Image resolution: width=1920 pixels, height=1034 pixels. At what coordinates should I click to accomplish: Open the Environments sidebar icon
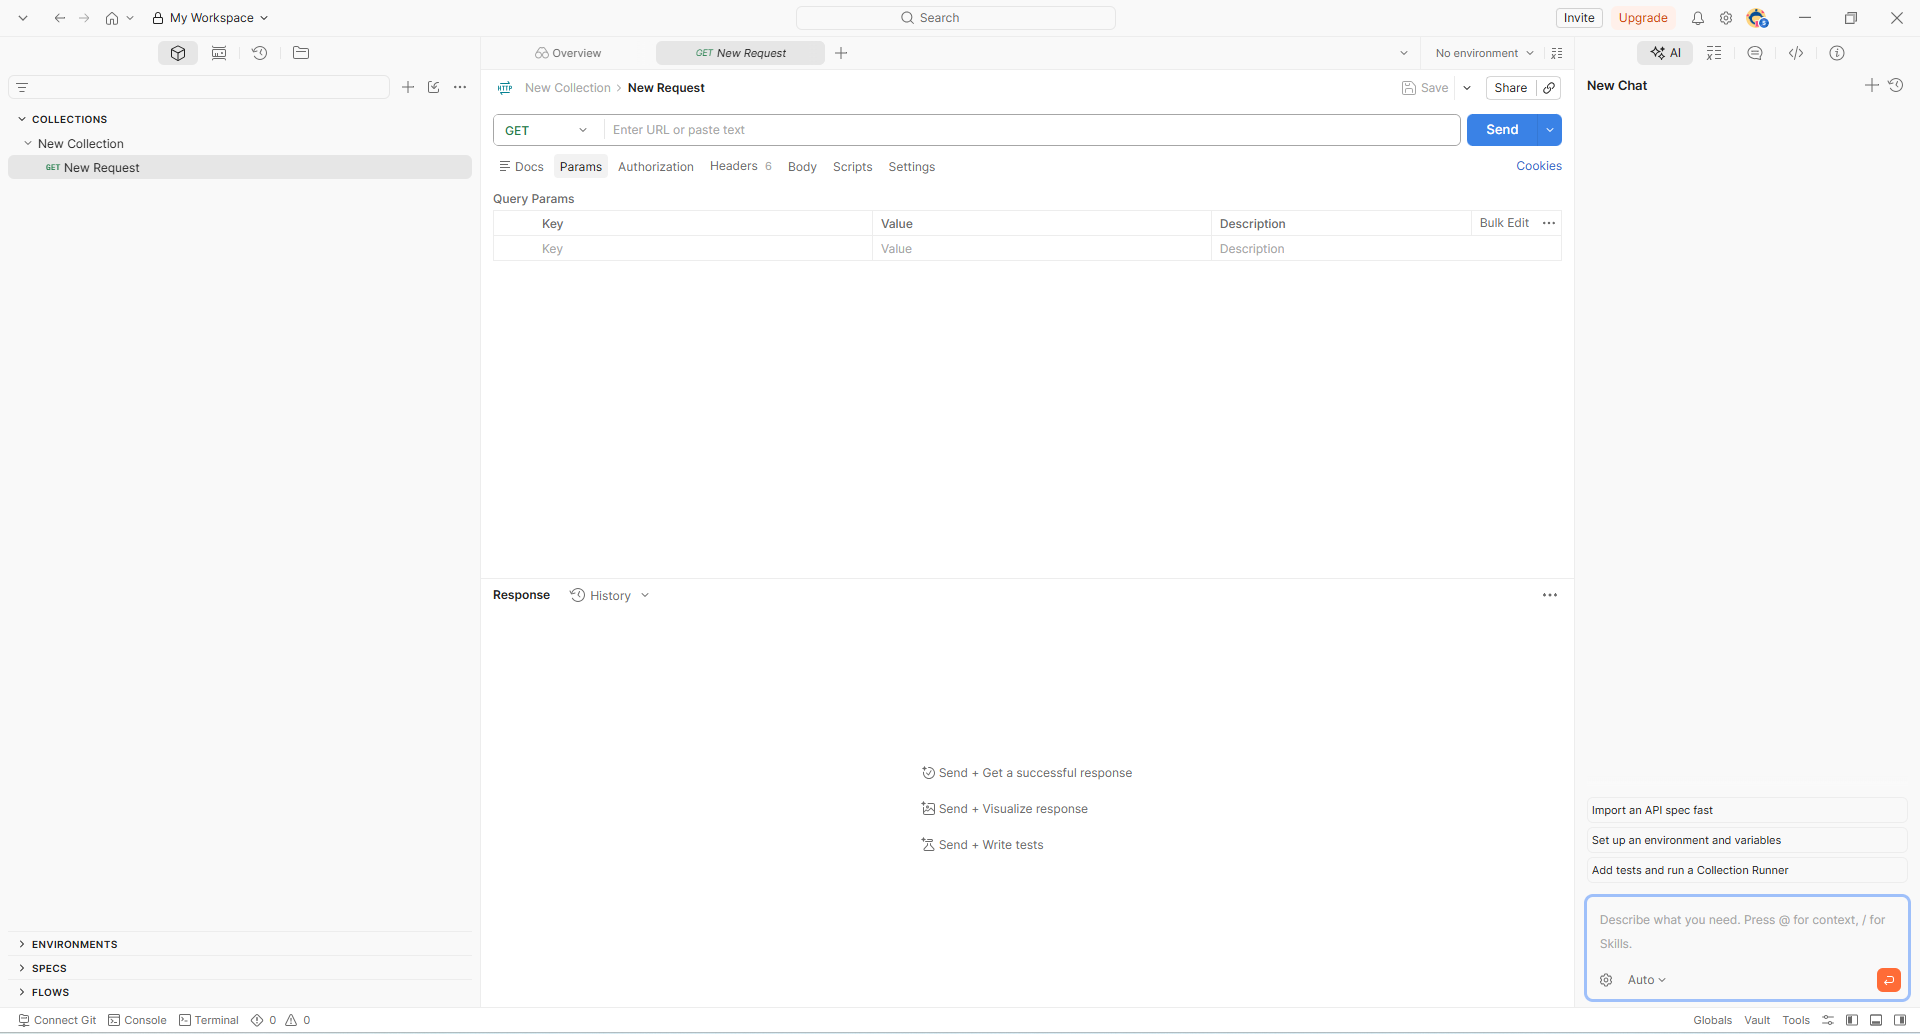pos(219,53)
